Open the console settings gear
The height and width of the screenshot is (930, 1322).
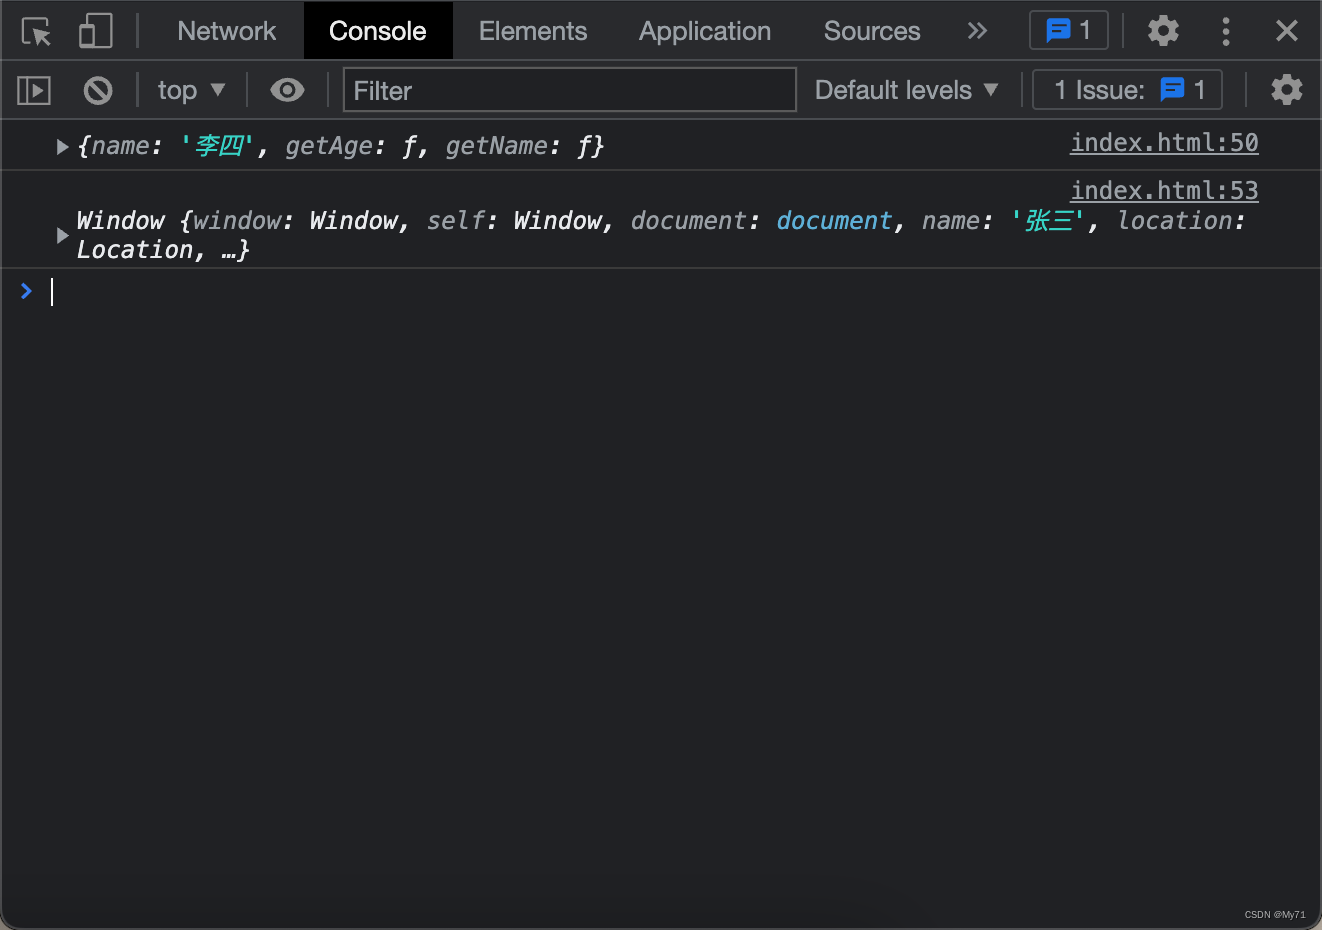[1286, 90]
